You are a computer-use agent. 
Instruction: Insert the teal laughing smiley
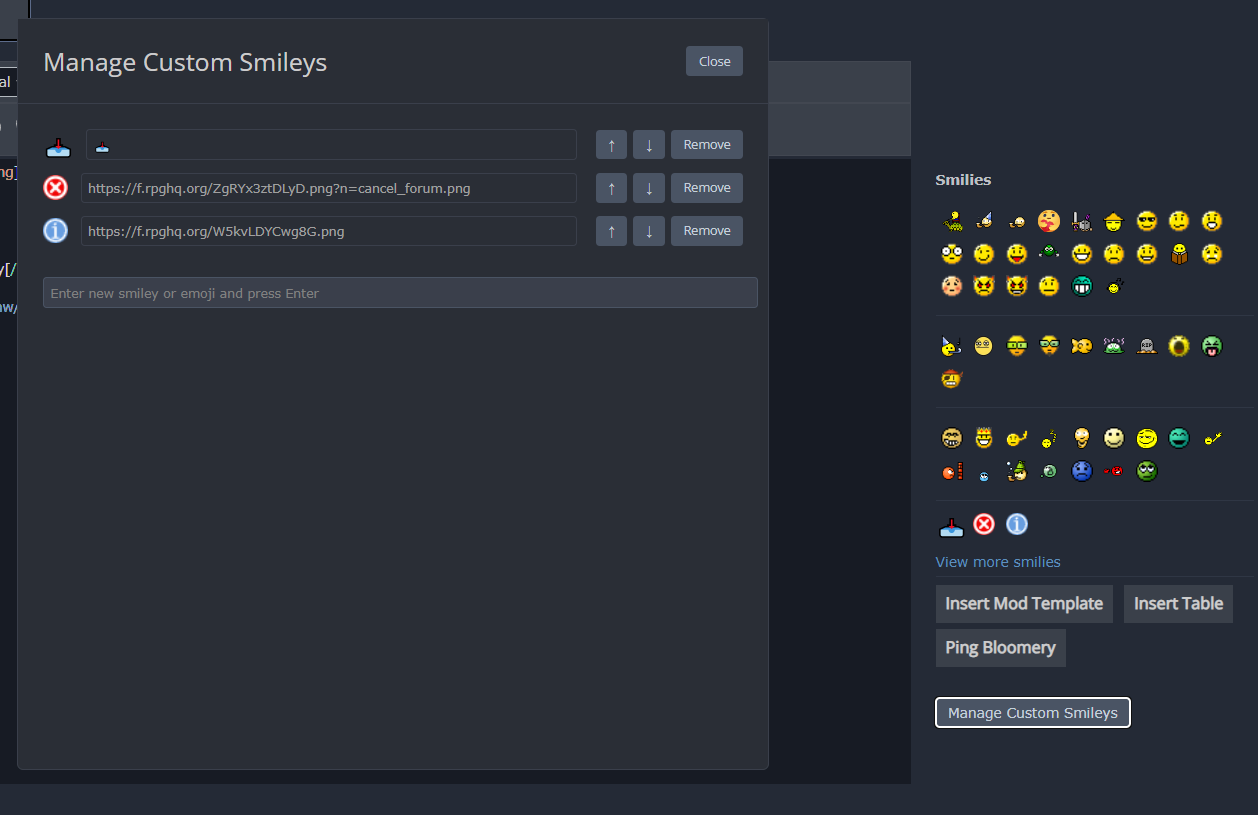point(1179,438)
